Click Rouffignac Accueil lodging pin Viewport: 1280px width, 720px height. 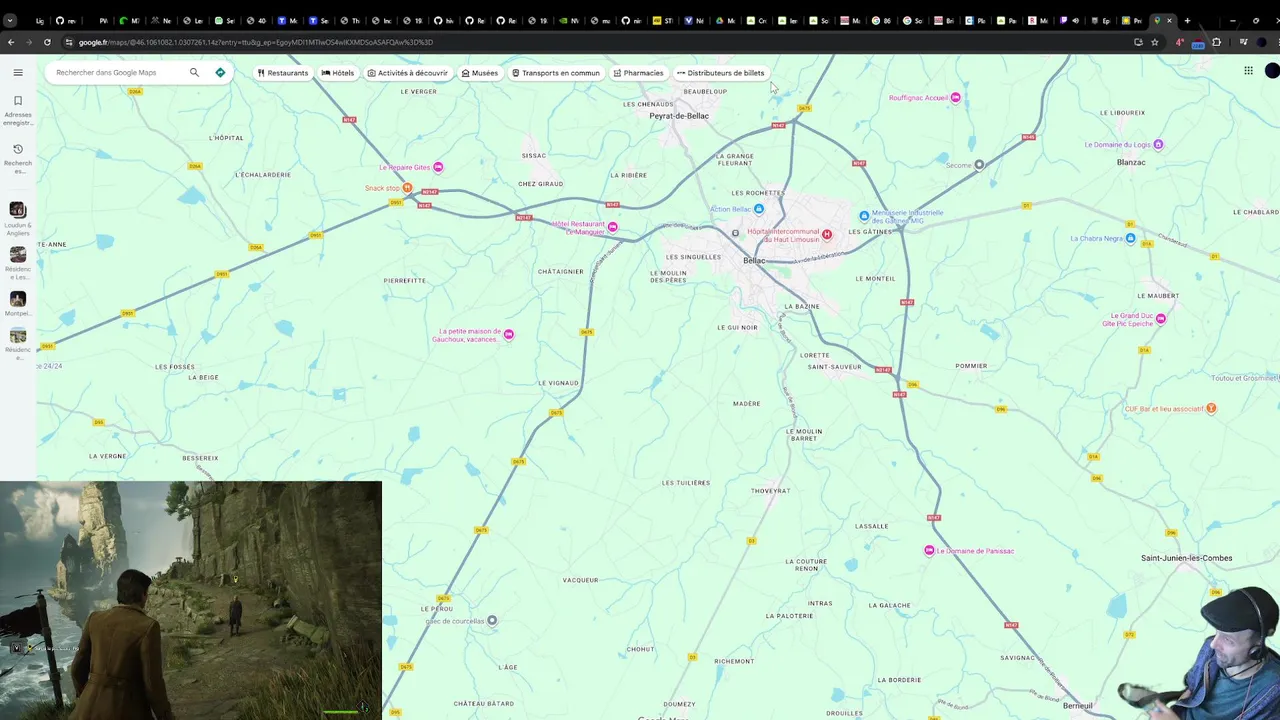(x=956, y=97)
